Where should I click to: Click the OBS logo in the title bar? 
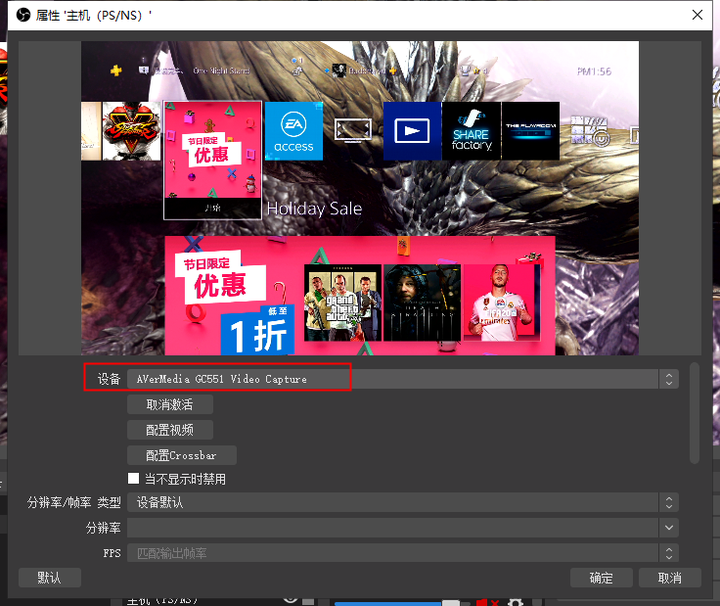pyautogui.click(x=23, y=15)
